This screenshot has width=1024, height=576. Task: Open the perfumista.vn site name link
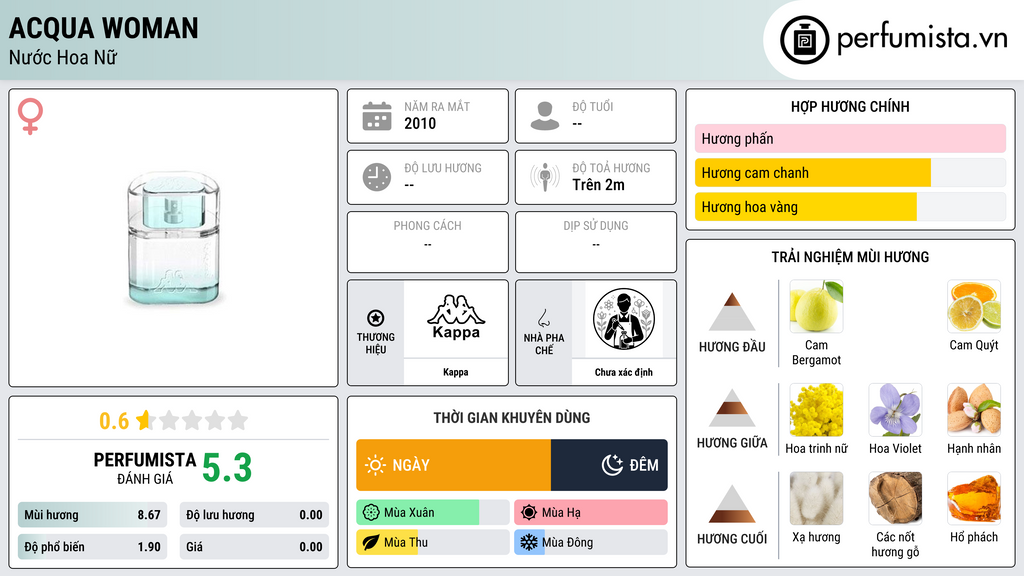click(x=922, y=38)
